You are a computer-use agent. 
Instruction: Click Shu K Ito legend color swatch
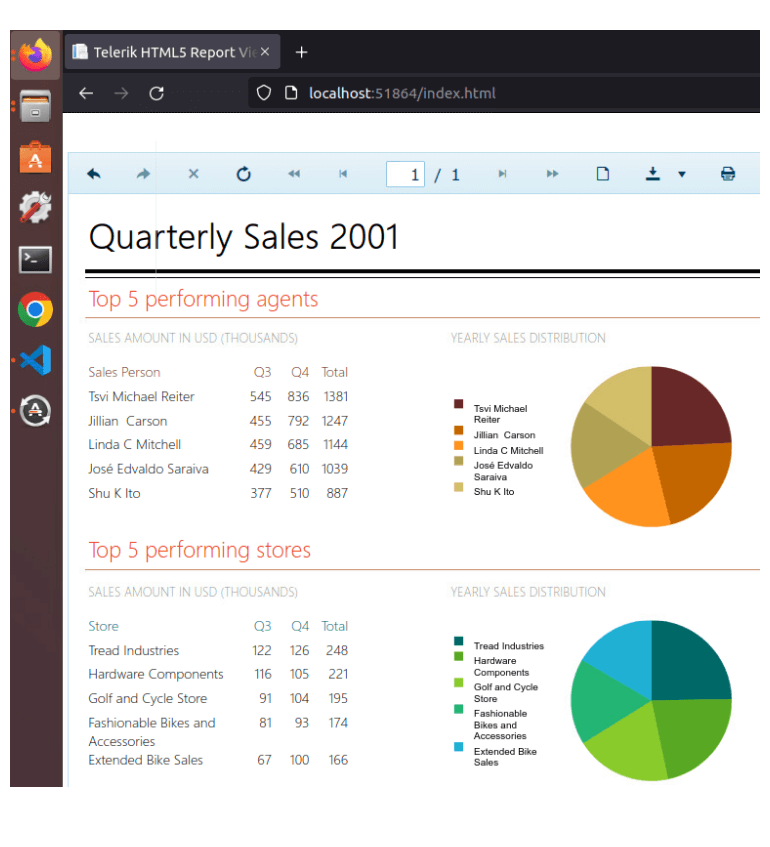(459, 487)
